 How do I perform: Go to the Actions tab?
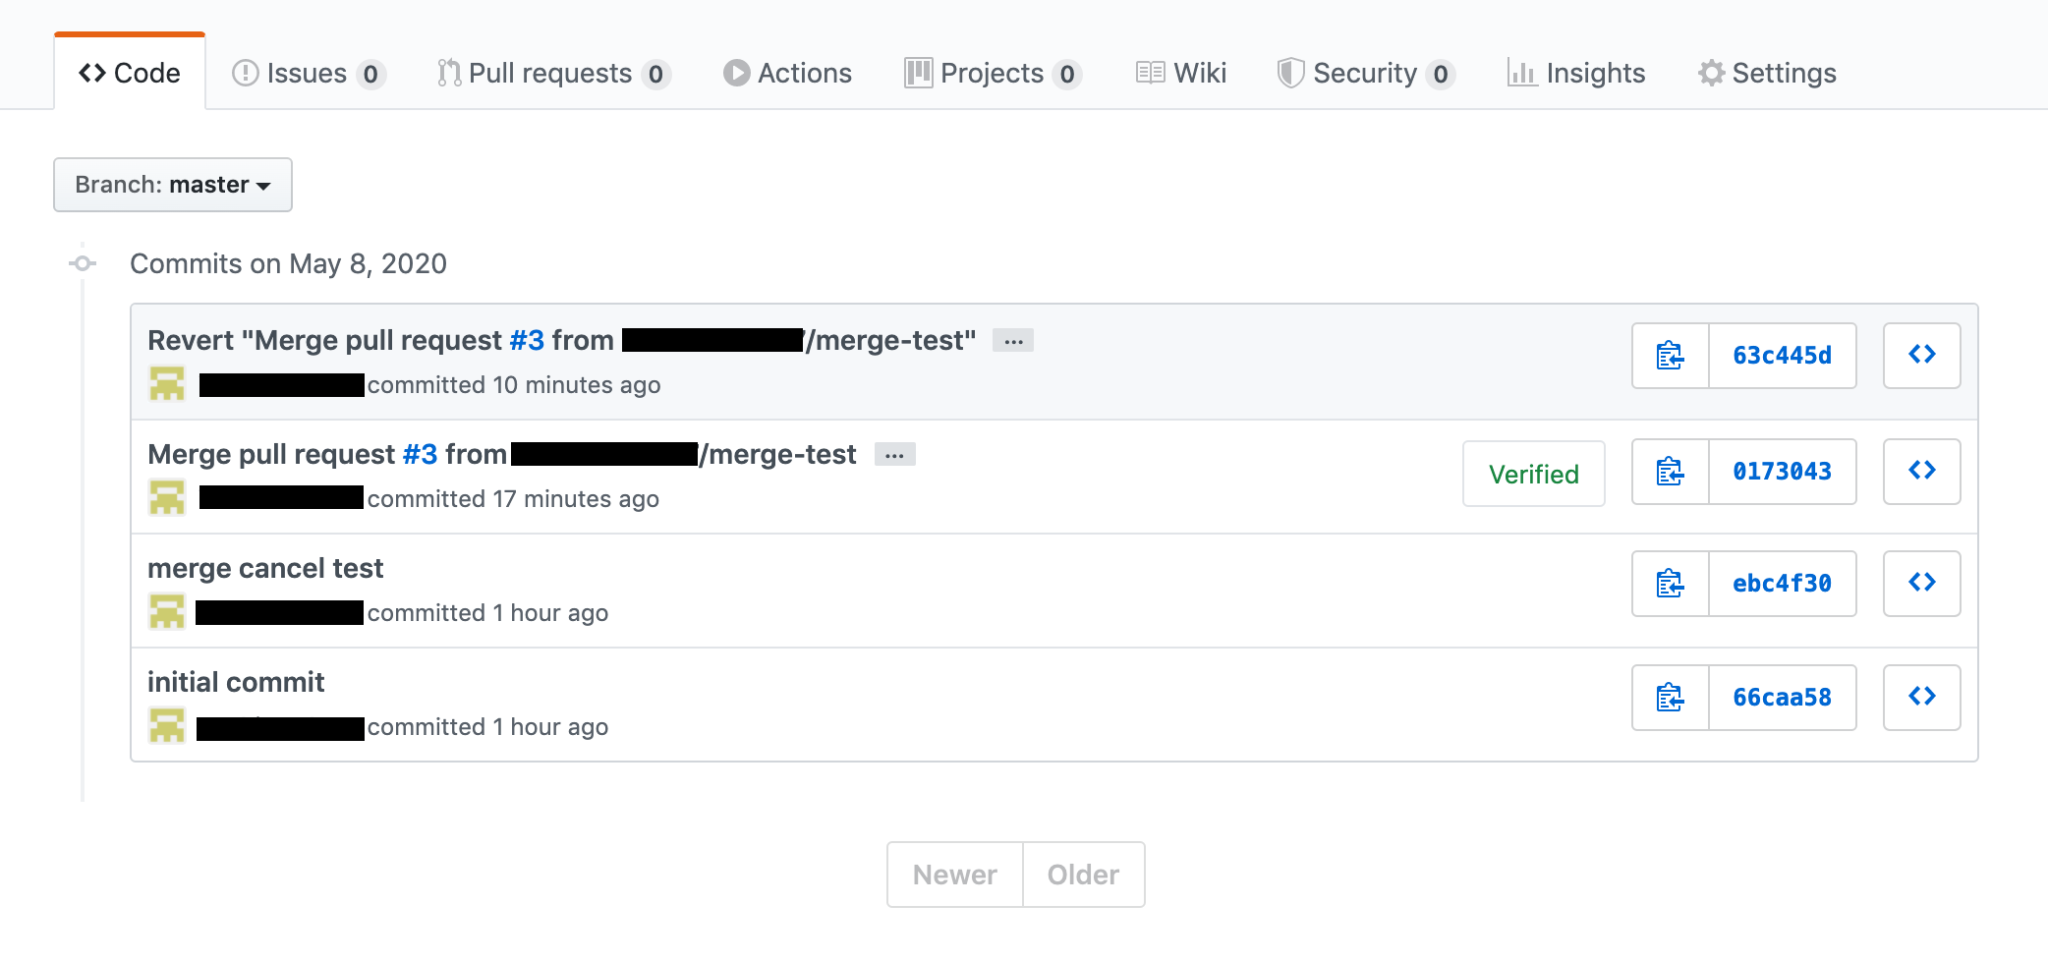click(788, 73)
